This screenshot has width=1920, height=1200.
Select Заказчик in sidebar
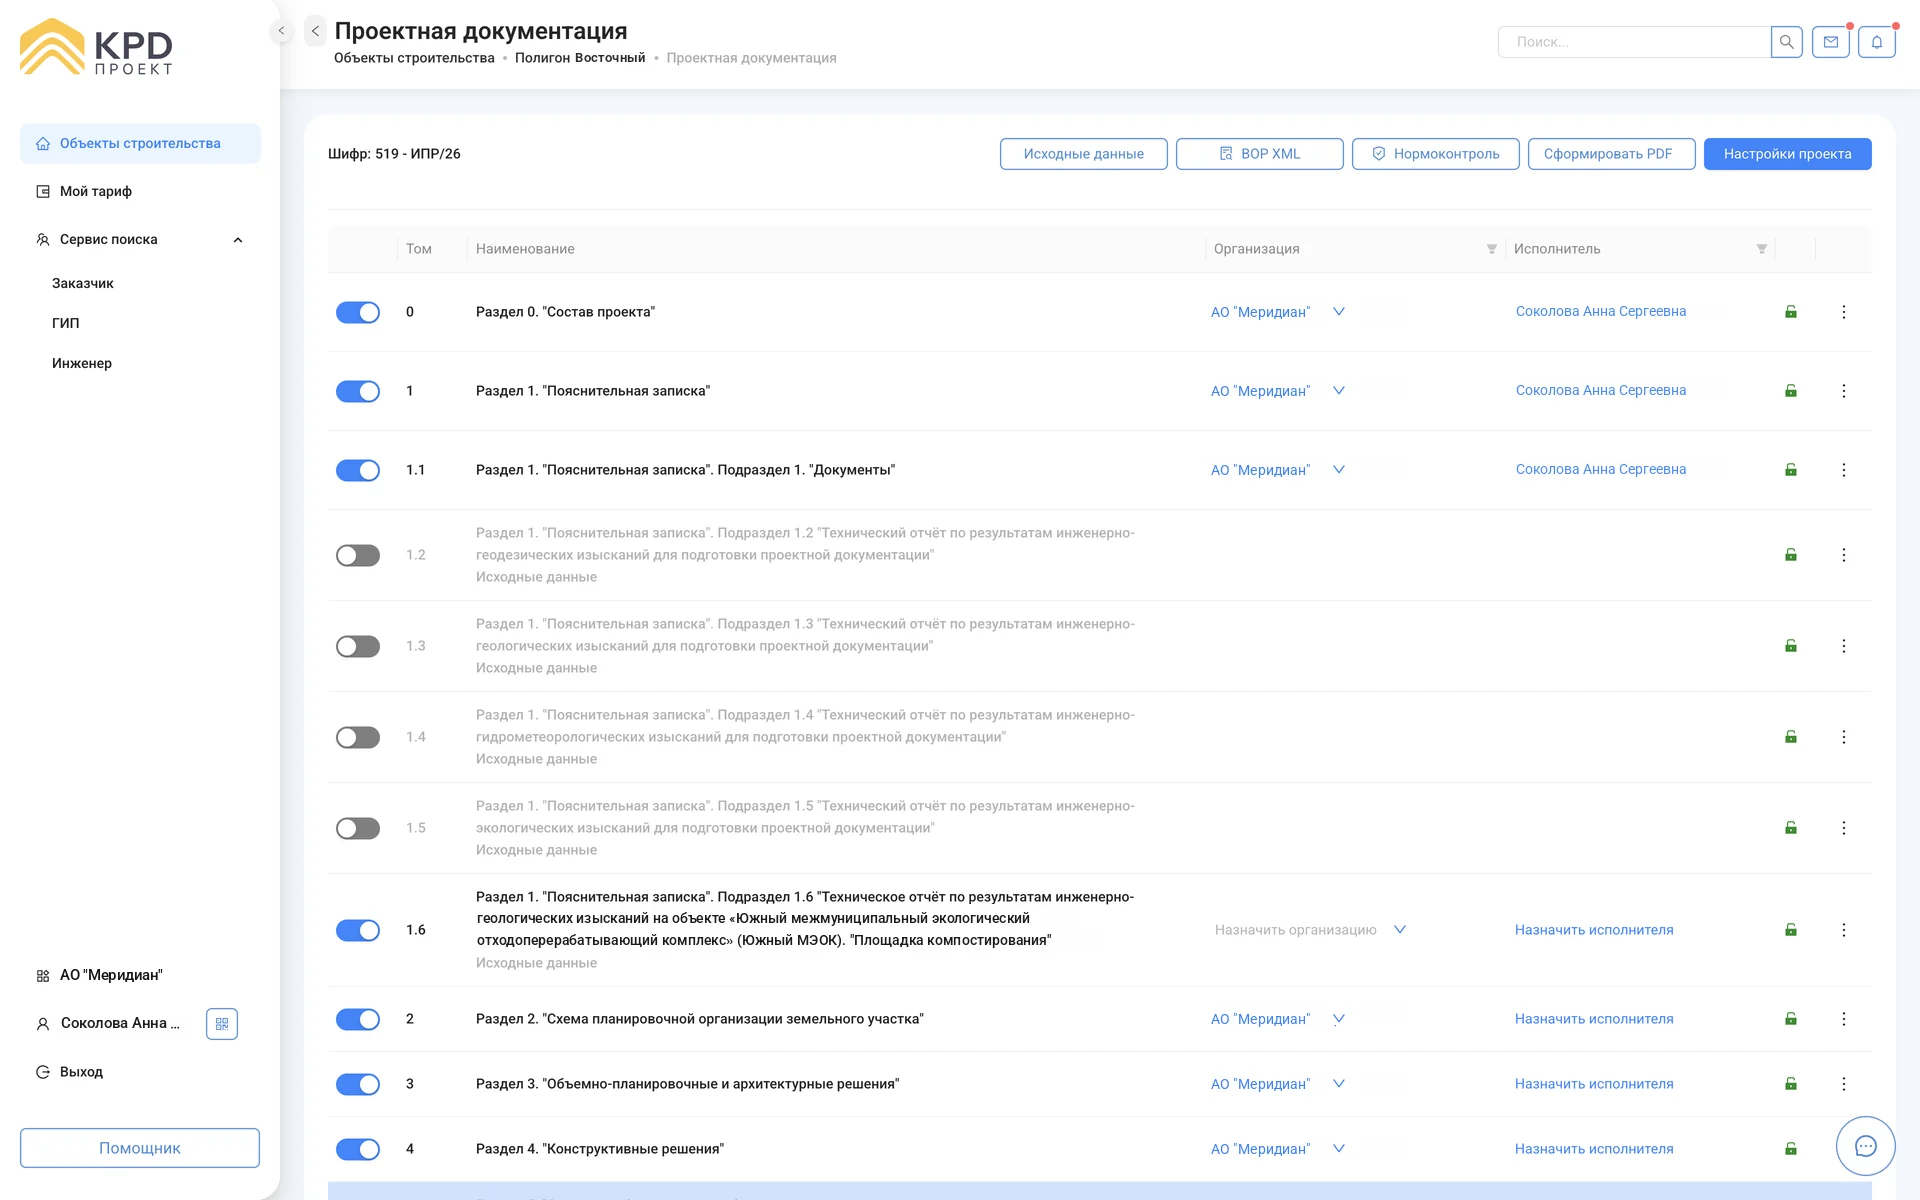point(83,284)
